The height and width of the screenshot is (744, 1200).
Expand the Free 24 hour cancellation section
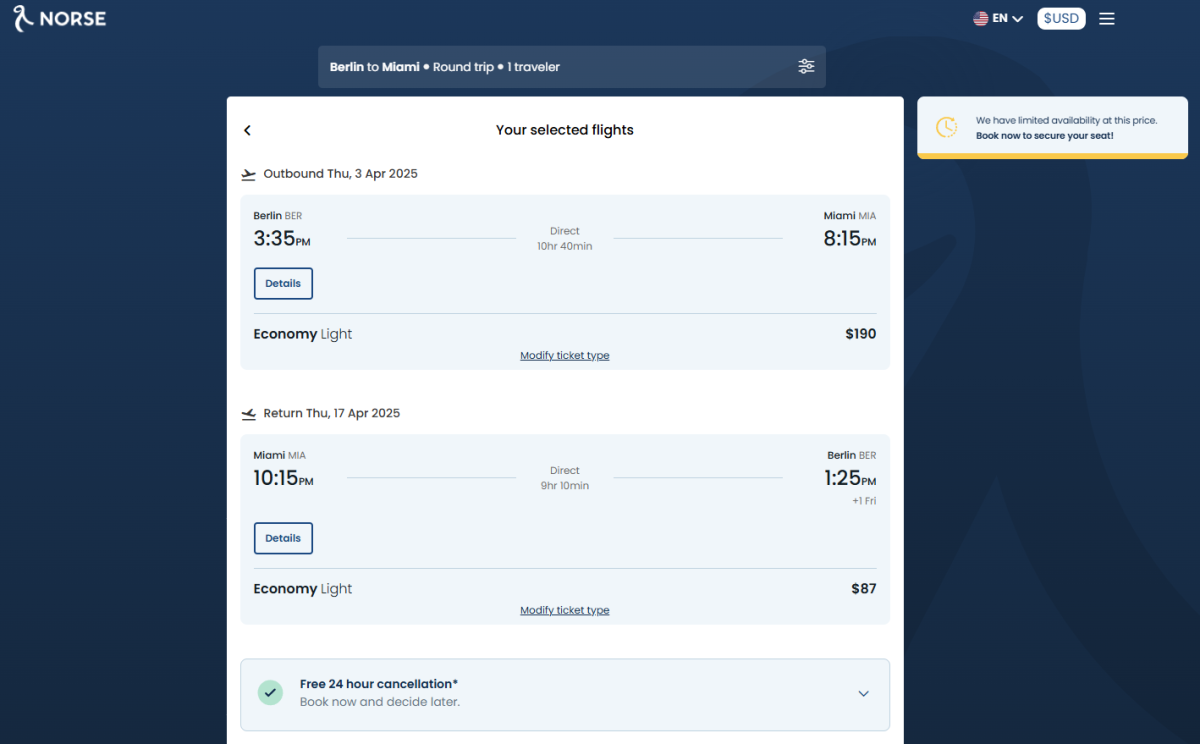click(863, 694)
